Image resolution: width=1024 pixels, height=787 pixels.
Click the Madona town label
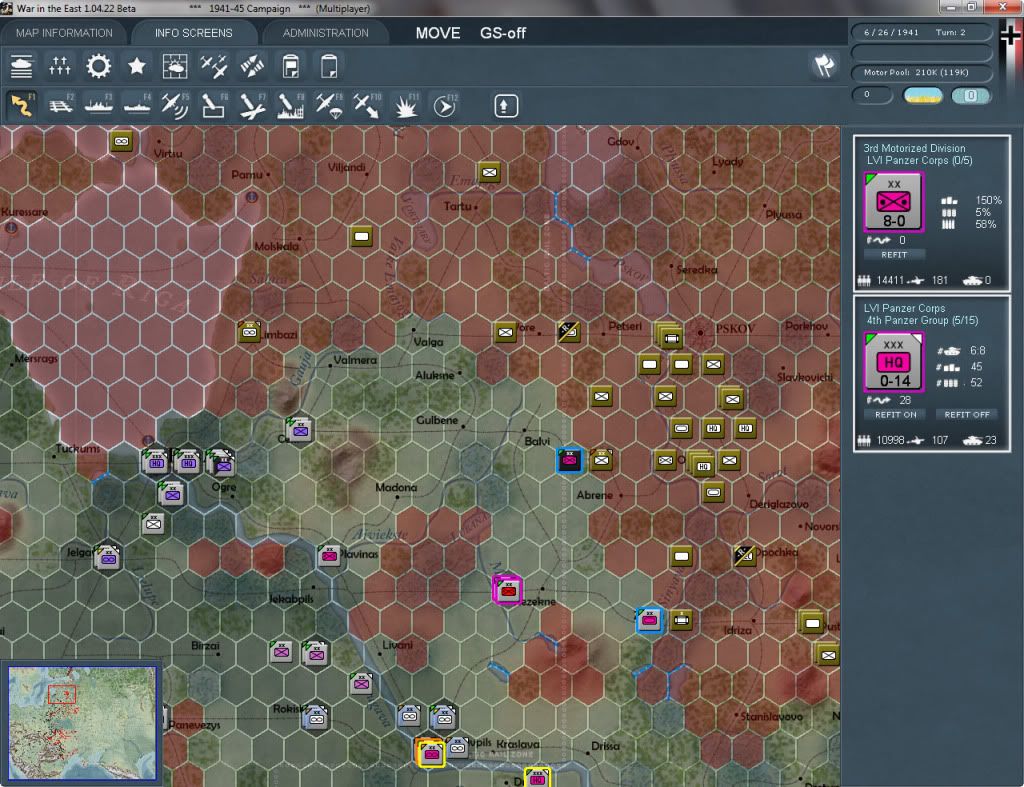[396, 487]
